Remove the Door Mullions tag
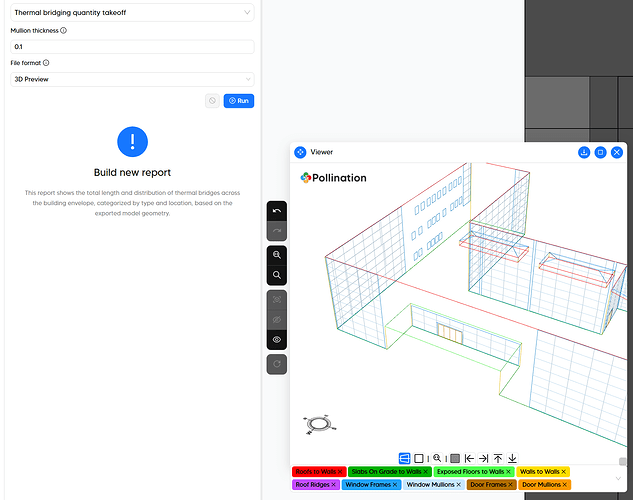Image resolution: width=633 pixels, height=500 pixels. [565, 485]
